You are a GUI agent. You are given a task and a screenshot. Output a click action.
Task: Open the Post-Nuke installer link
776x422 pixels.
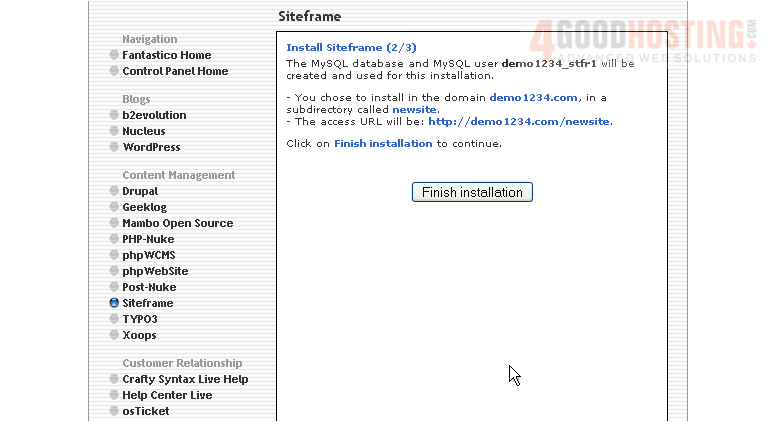point(149,287)
